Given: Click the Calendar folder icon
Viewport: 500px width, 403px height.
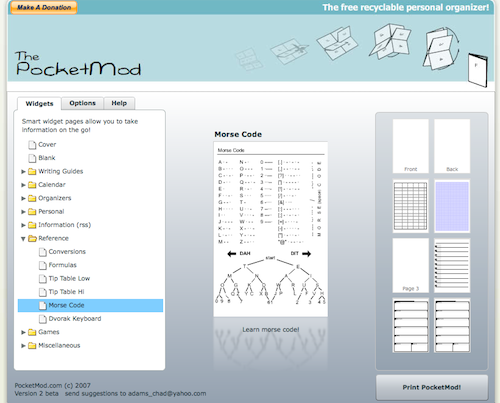Looking at the screenshot, I should (x=32, y=185).
